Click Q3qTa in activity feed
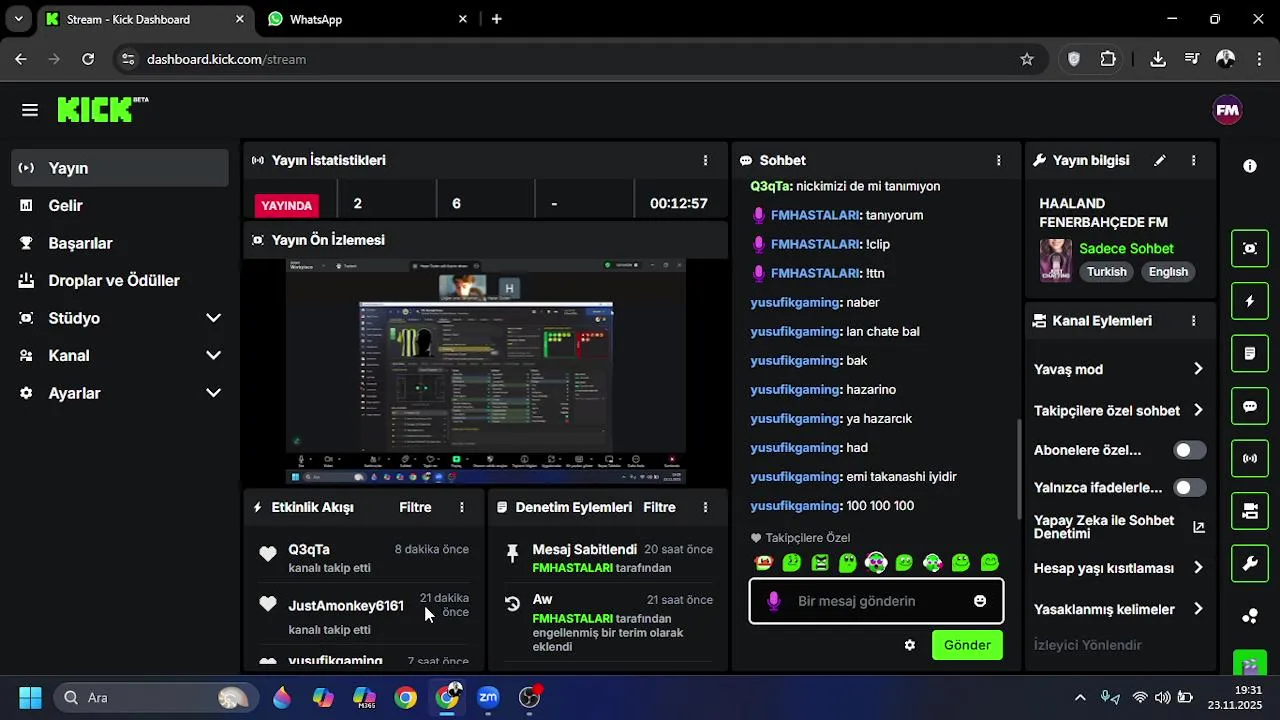The image size is (1280, 720). pos(309,549)
